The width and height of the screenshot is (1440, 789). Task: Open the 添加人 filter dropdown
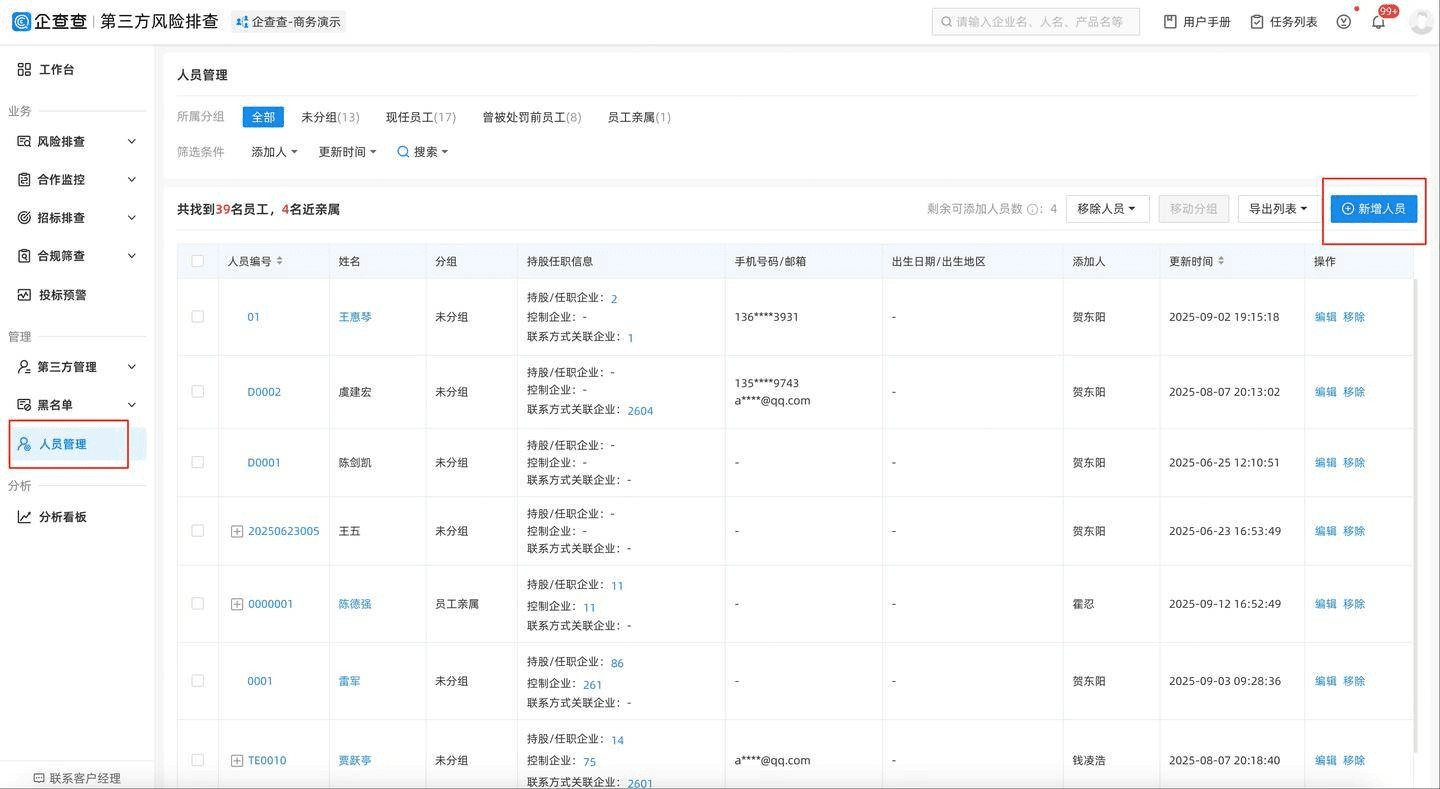point(274,152)
